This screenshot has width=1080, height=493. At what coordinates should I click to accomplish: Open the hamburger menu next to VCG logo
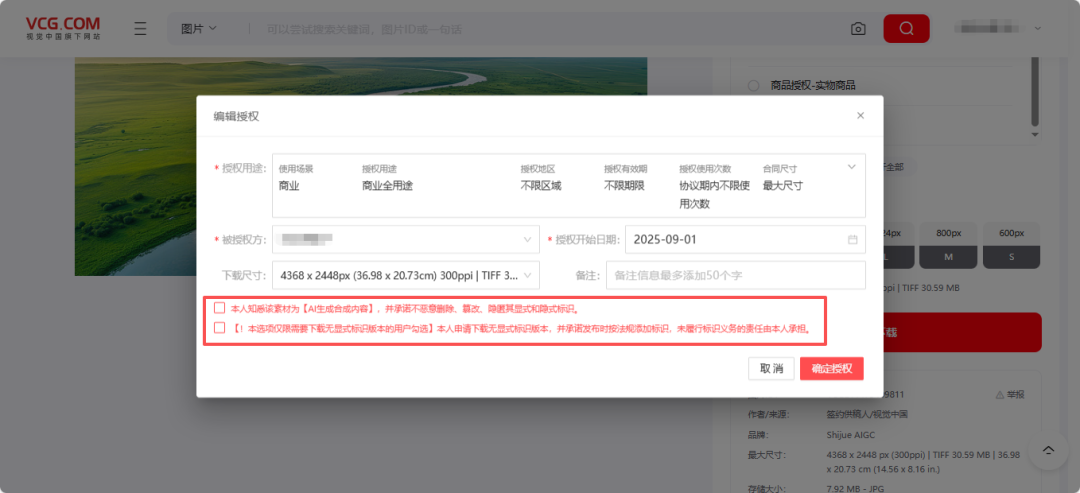click(141, 29)
